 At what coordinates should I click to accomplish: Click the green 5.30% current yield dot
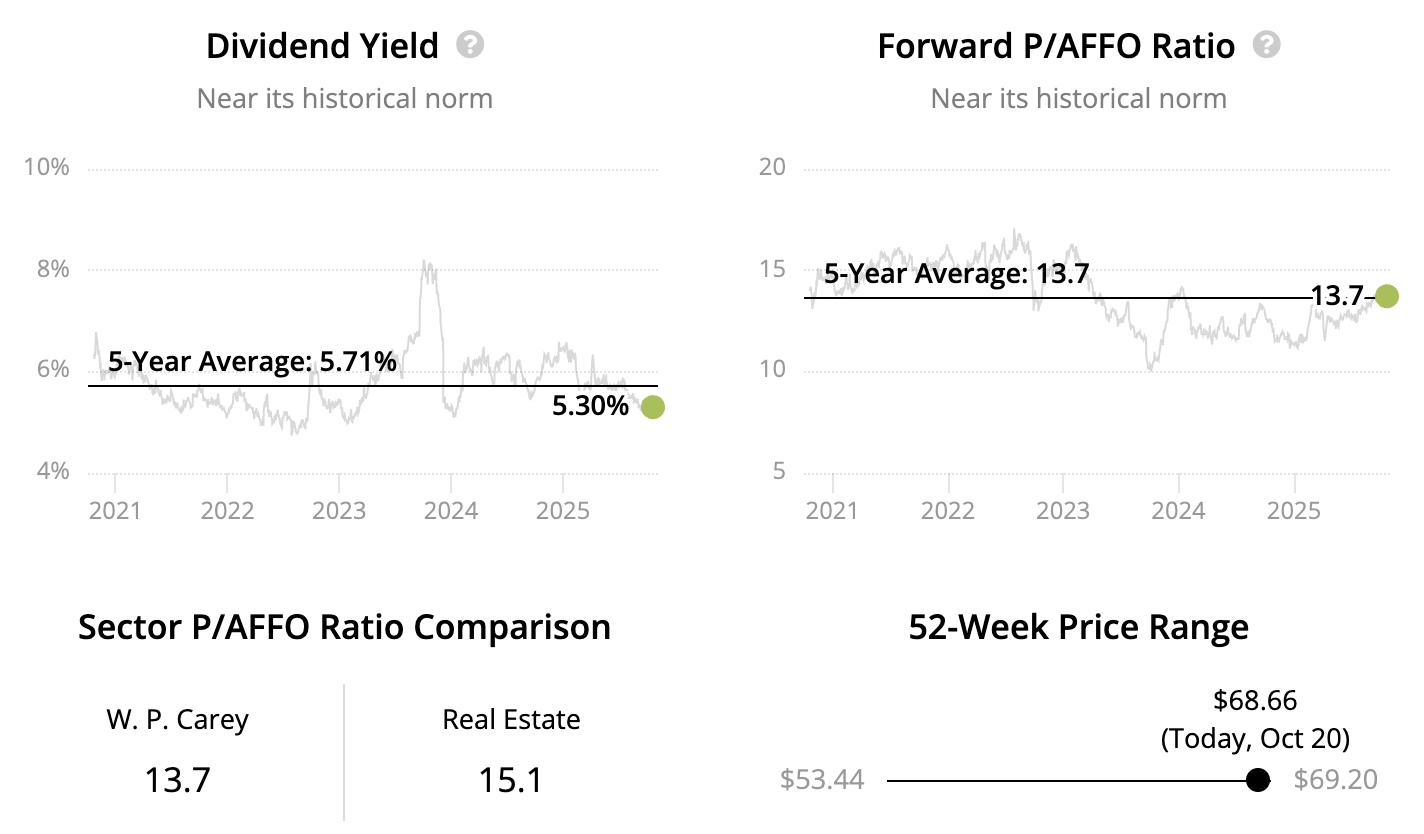pyautogui.click(x=652, y=406)
